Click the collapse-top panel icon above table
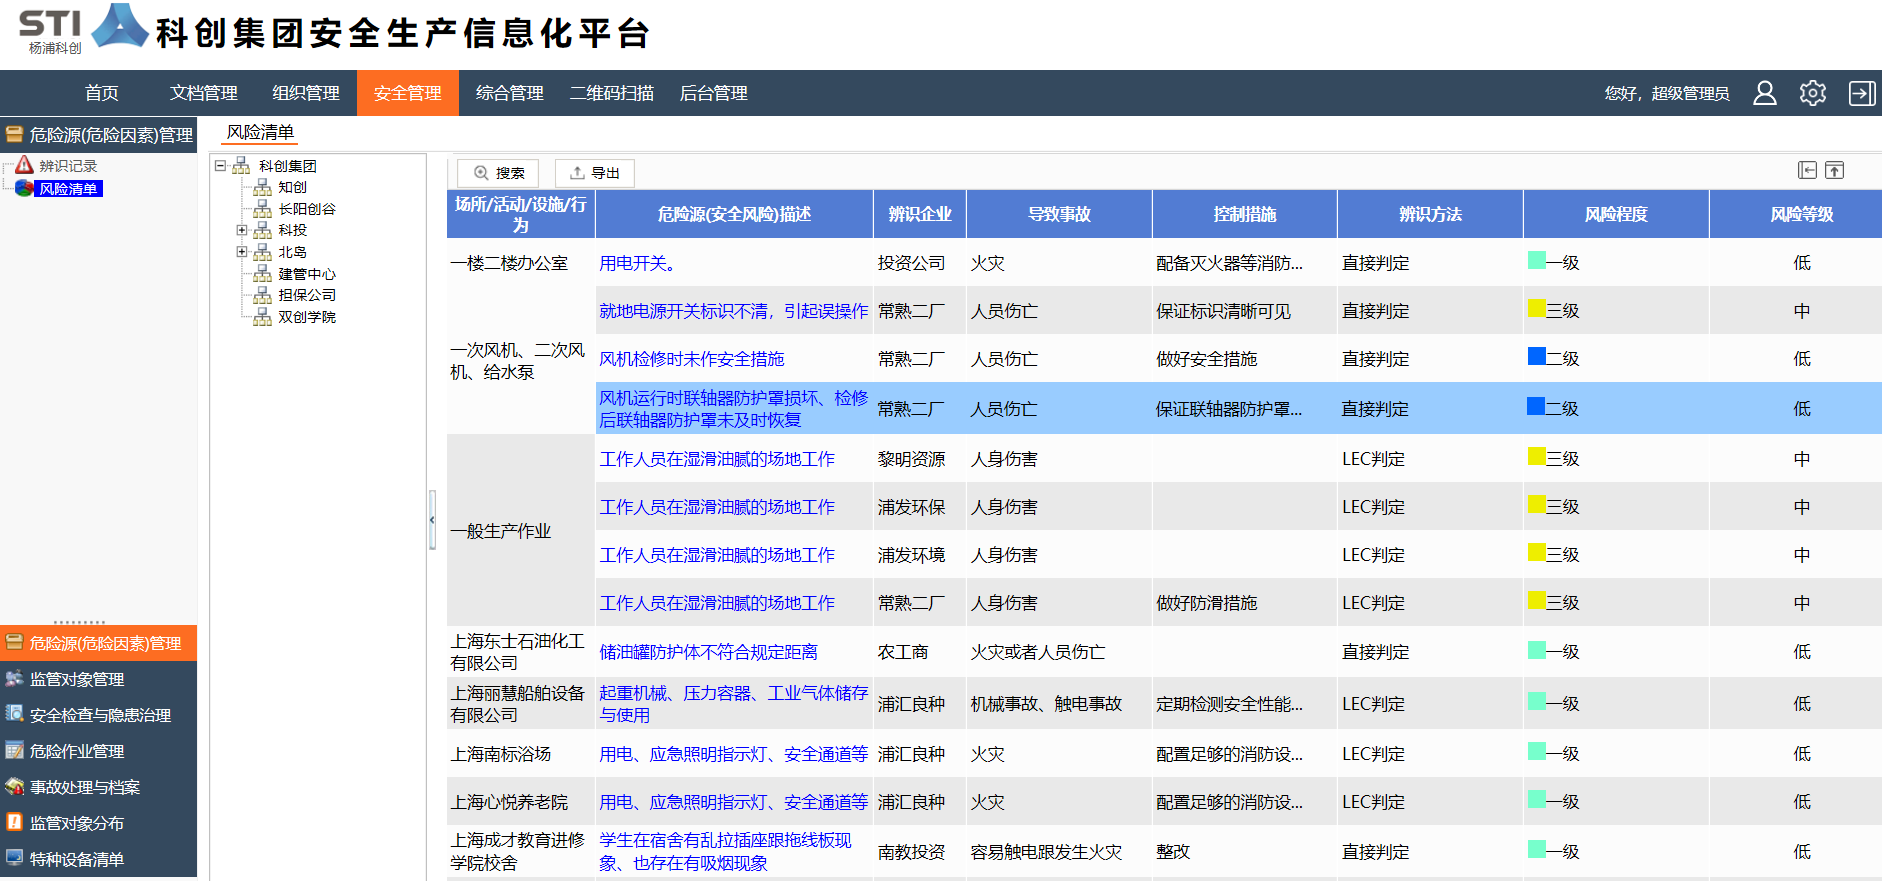 click(1834, 170)
